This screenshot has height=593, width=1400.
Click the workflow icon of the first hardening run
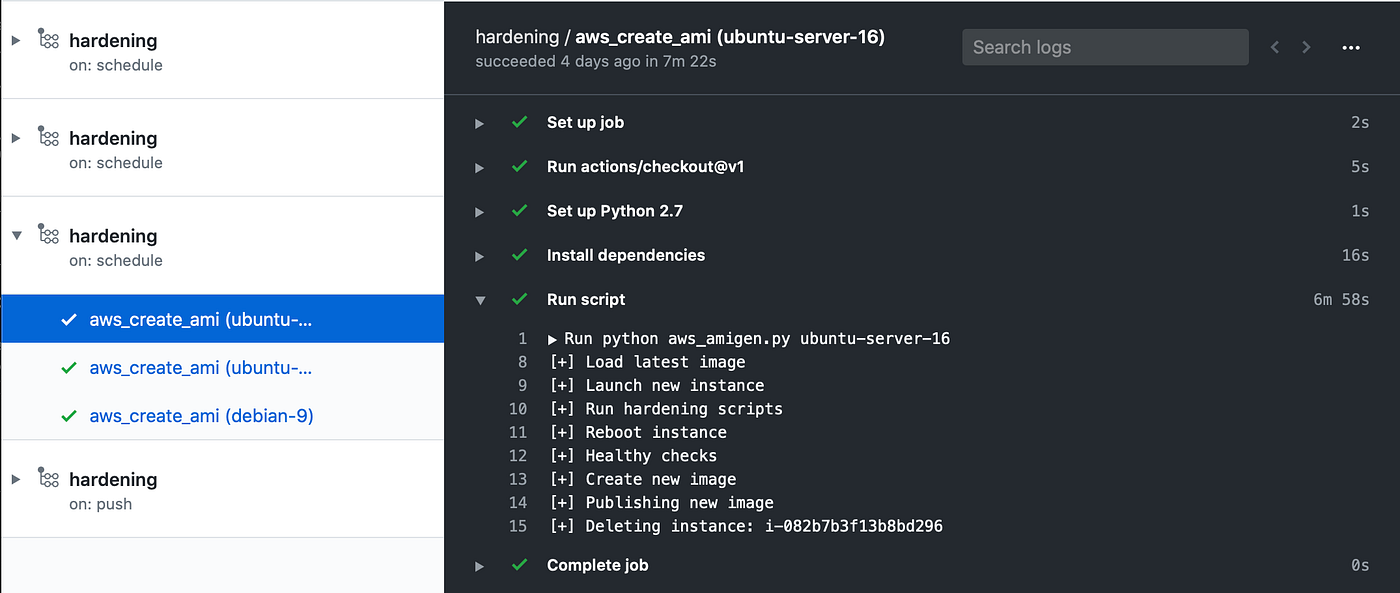click(x=47, y=39)
